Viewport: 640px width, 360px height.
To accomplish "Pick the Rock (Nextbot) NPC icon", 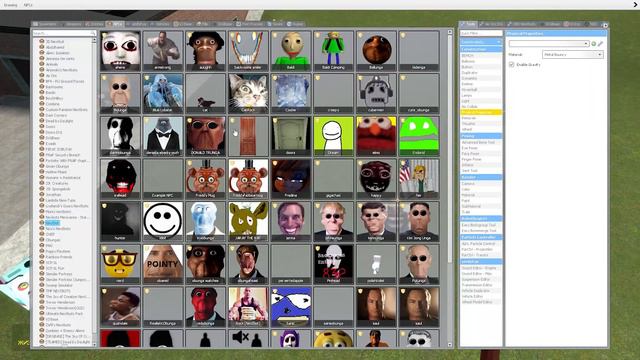I will 248,307.
